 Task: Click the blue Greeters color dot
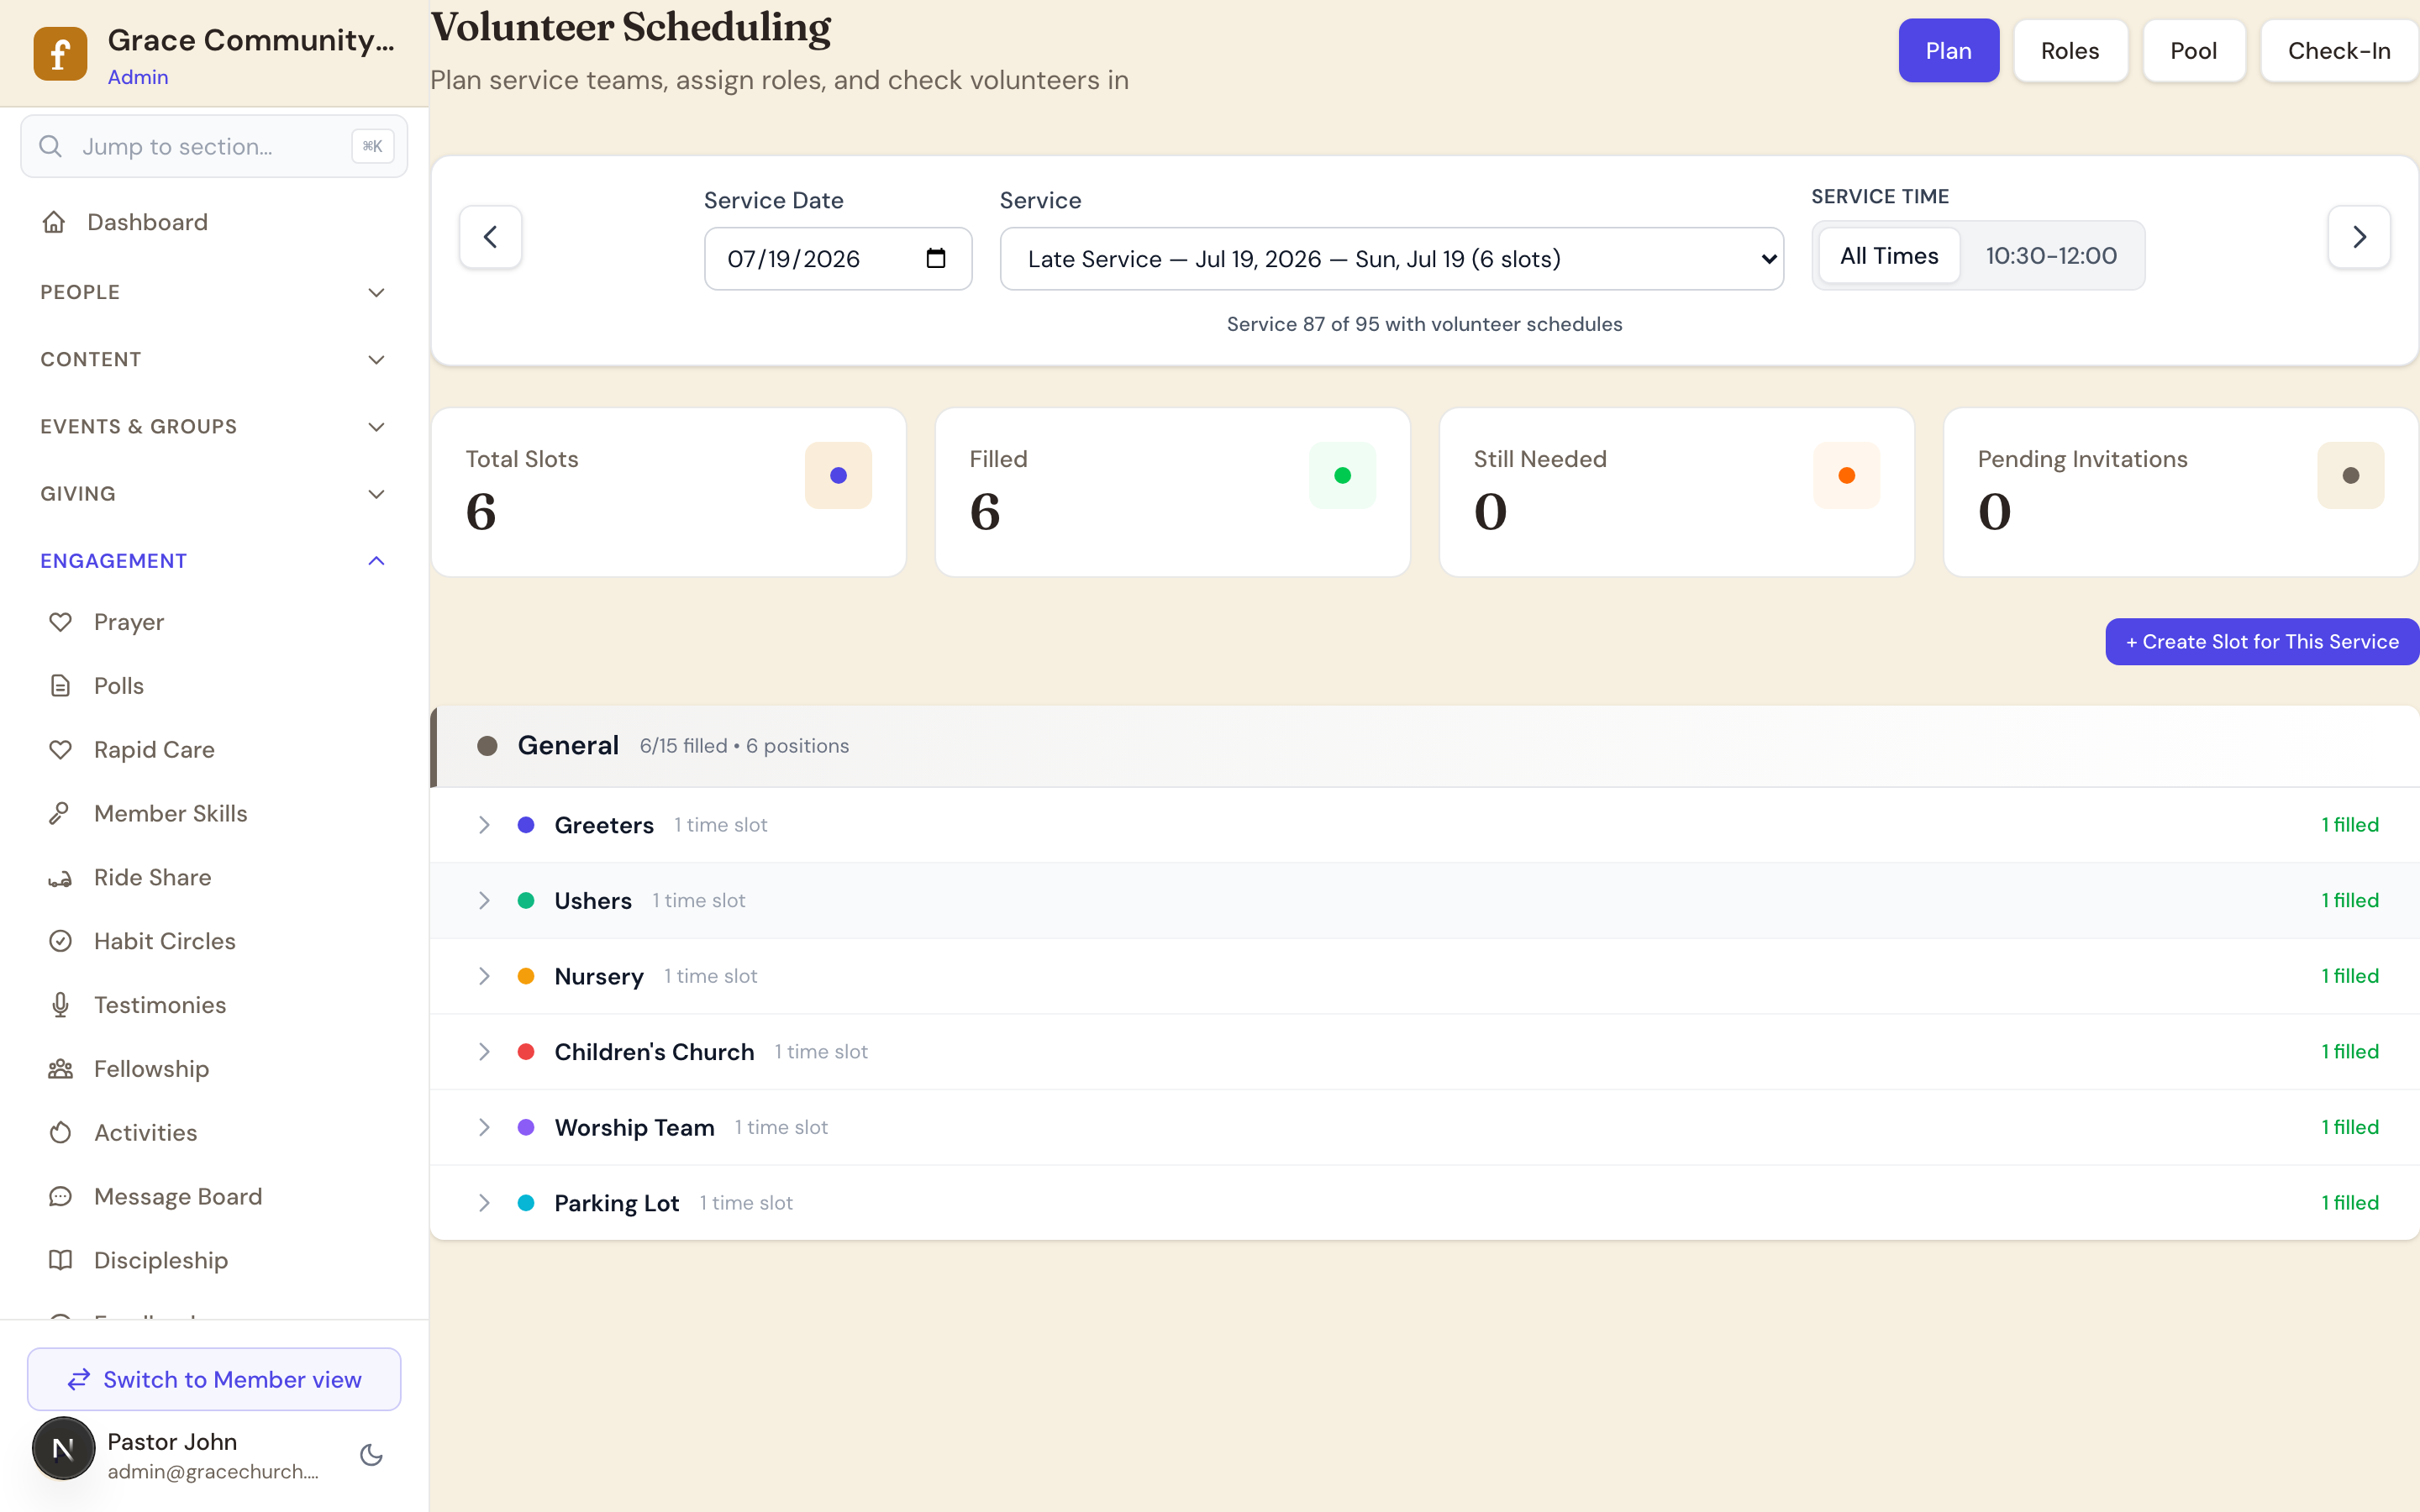(x=526, y=825)
